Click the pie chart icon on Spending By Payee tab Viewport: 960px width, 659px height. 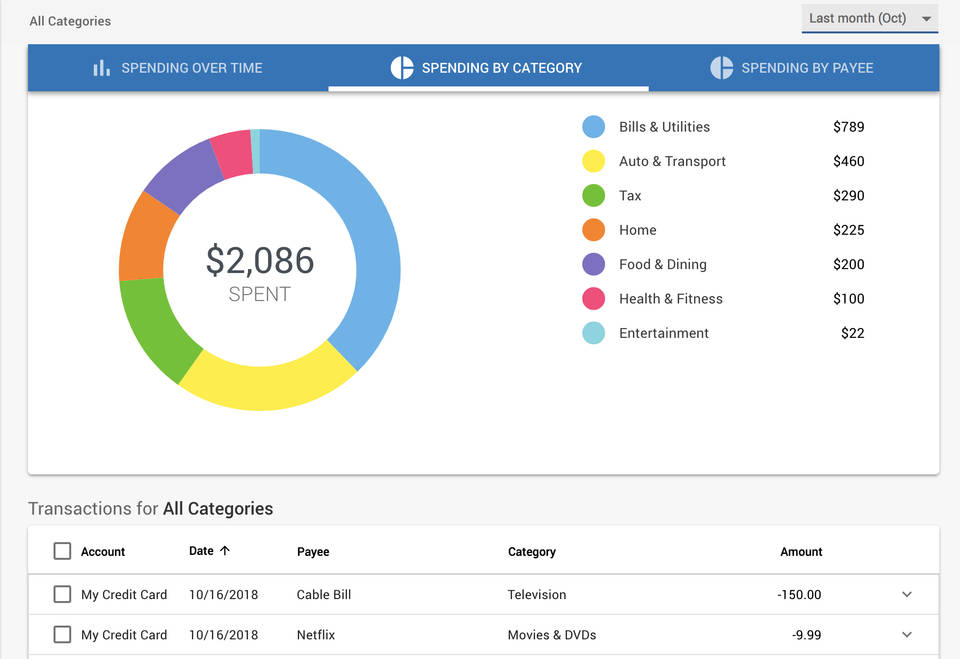[x=722, y=67]
